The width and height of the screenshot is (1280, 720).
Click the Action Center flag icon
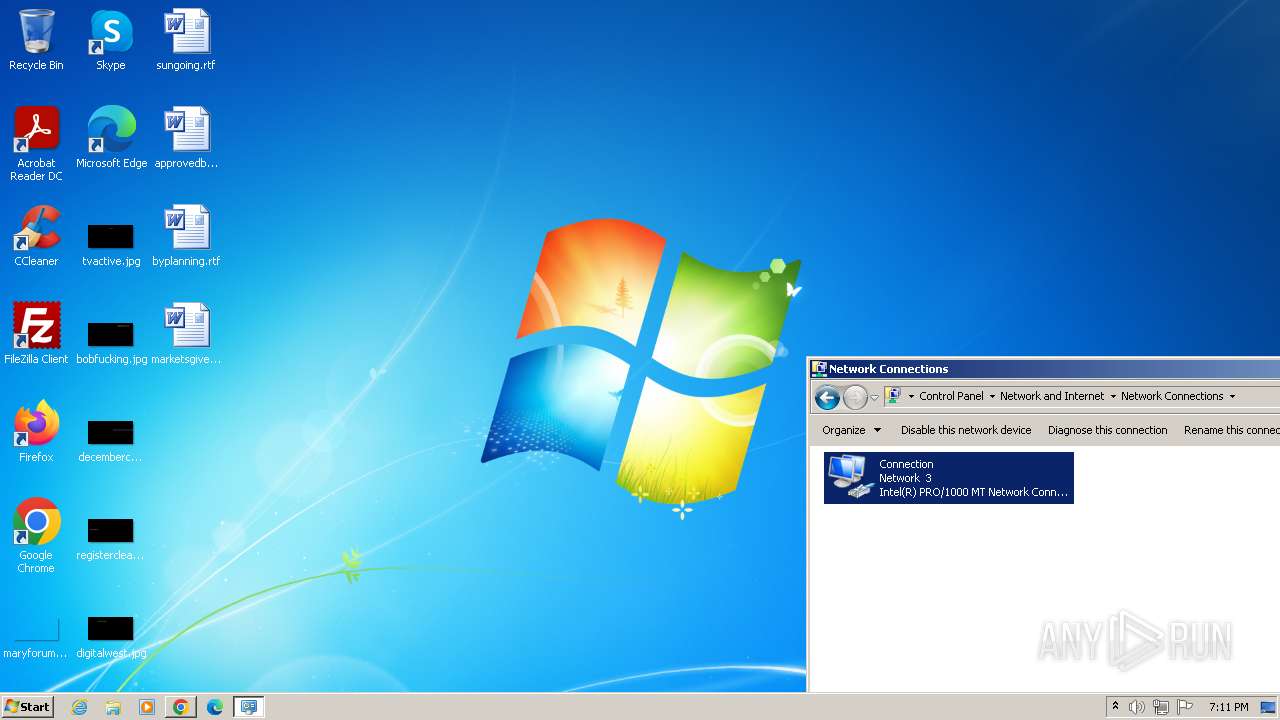1185,707
